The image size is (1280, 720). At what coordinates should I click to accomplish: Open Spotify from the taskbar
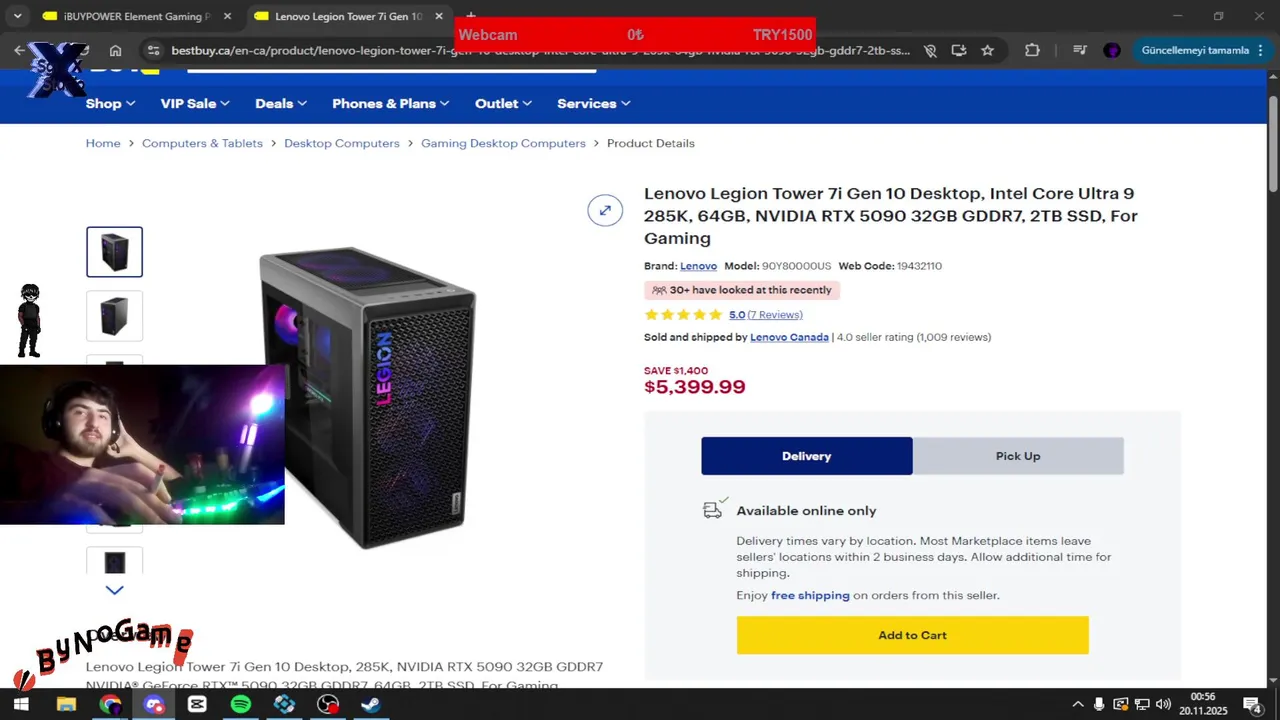tap(241, 704)
